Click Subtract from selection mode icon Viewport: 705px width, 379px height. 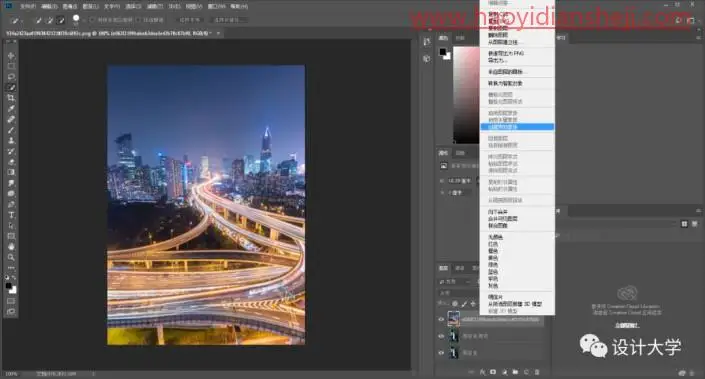click(x=61, y=20)
